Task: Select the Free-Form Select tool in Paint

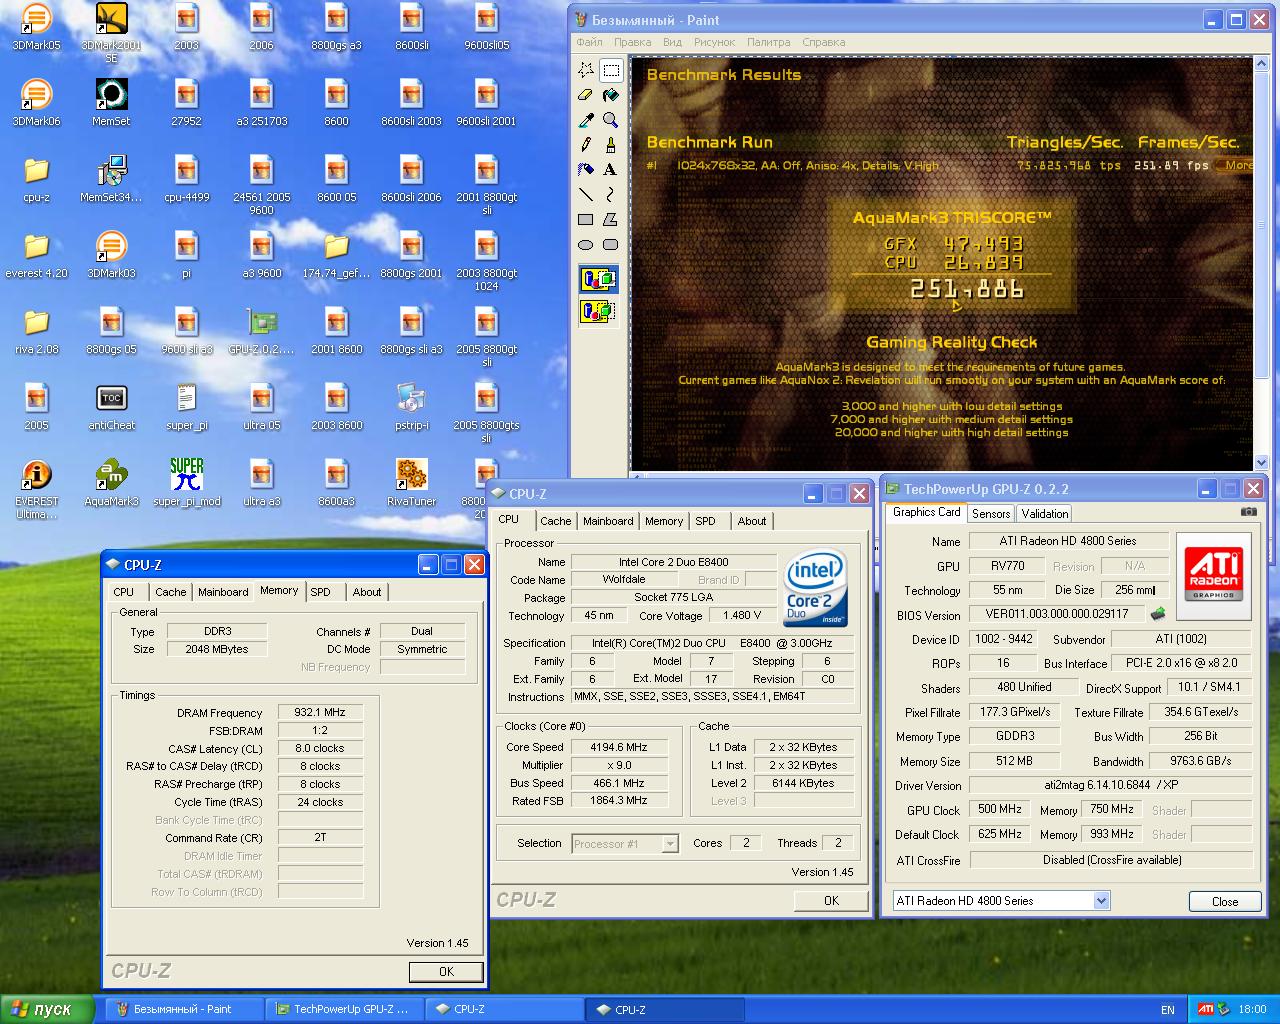Action: tap(586, 70)
